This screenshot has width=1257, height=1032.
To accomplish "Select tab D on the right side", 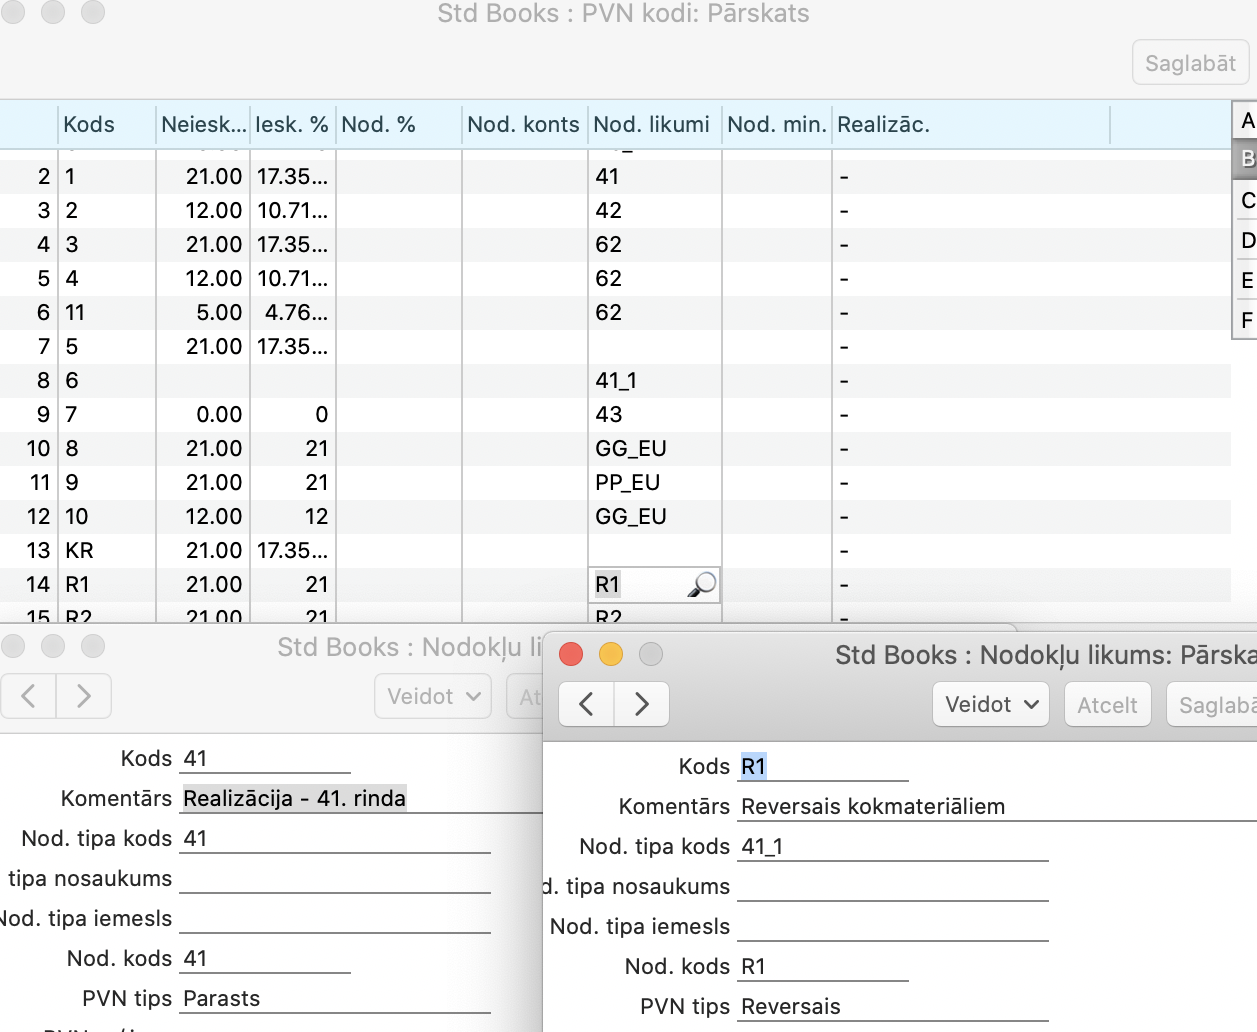I will pos(1246,240).
